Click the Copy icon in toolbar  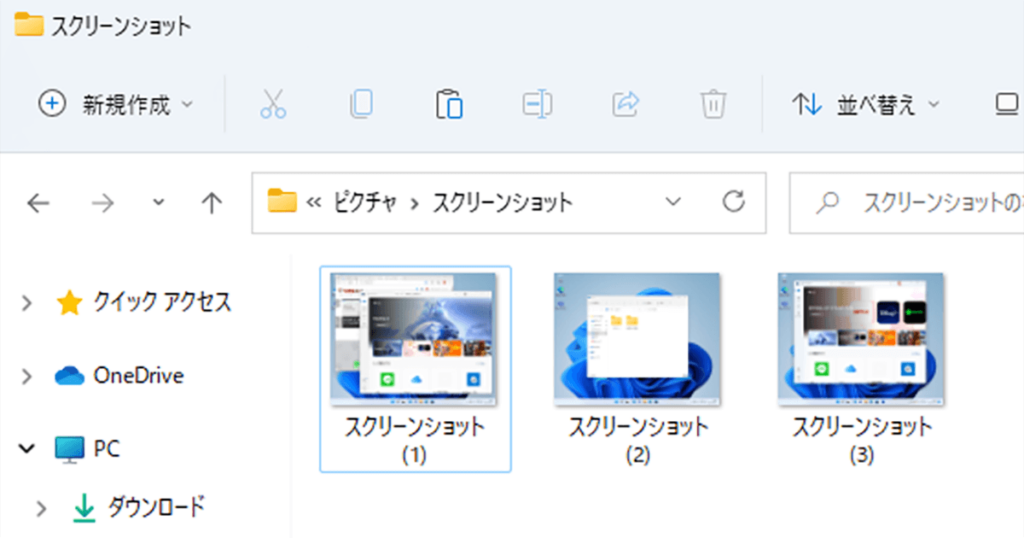[x=361, y=104]
